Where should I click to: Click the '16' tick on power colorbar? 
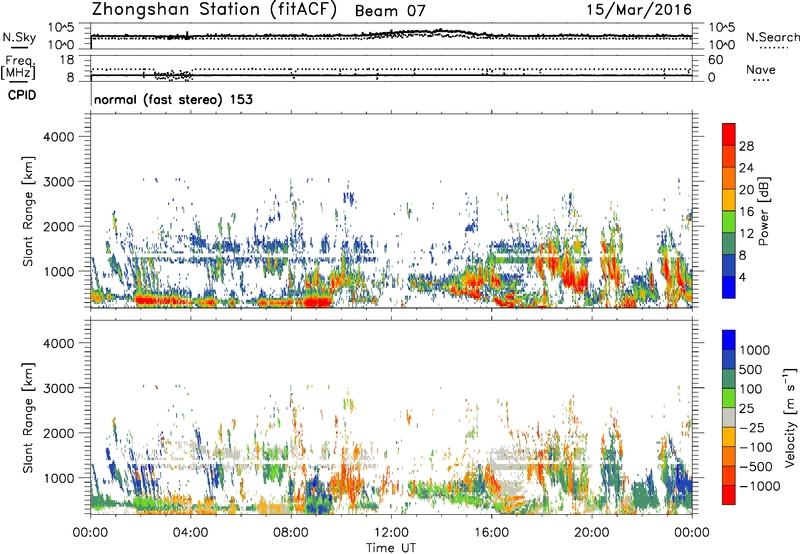(746, 212)
